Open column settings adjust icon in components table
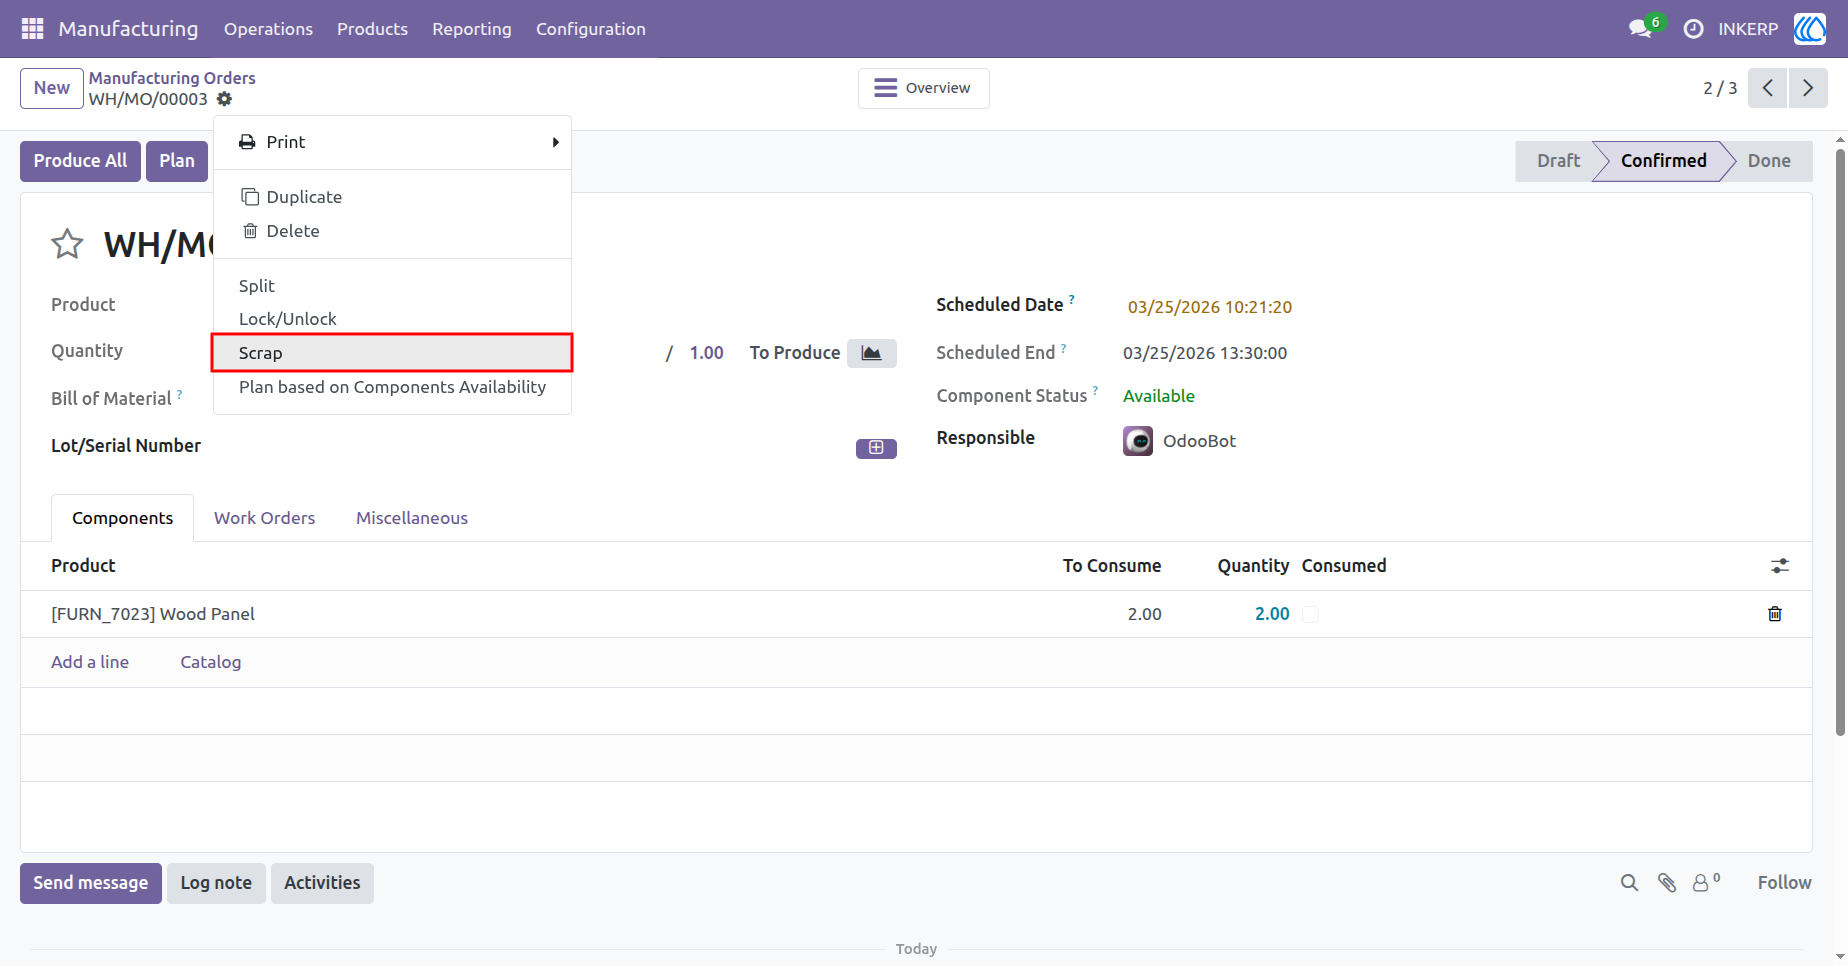The image size is (1848, 966). 1780,566
